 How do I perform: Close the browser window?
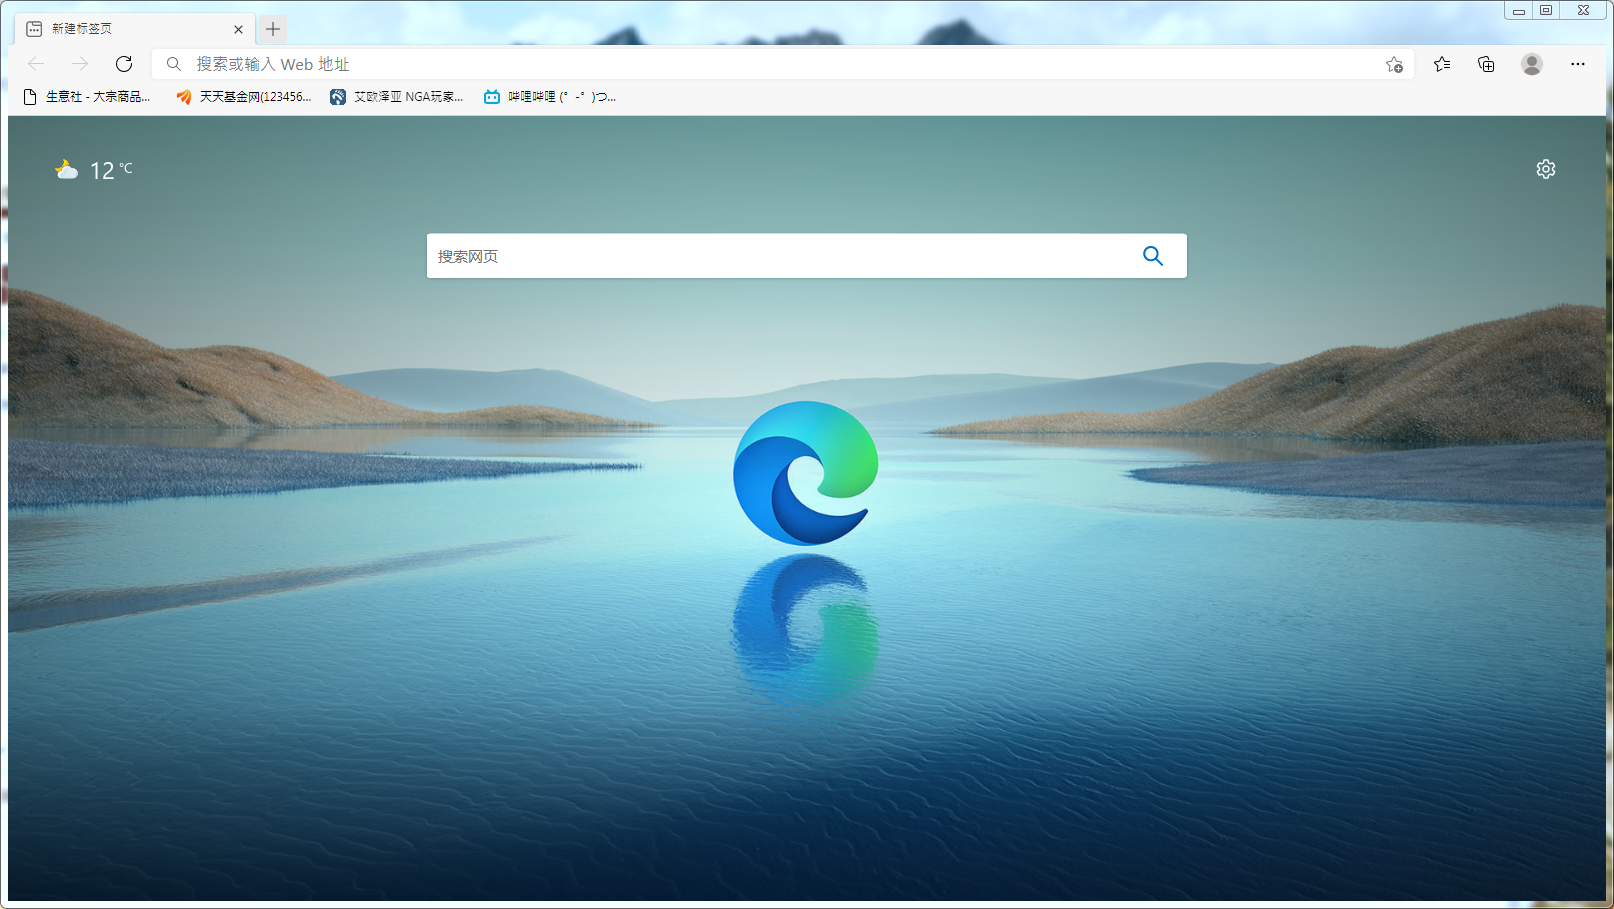pyautogui.click(x=1584, y=10)
